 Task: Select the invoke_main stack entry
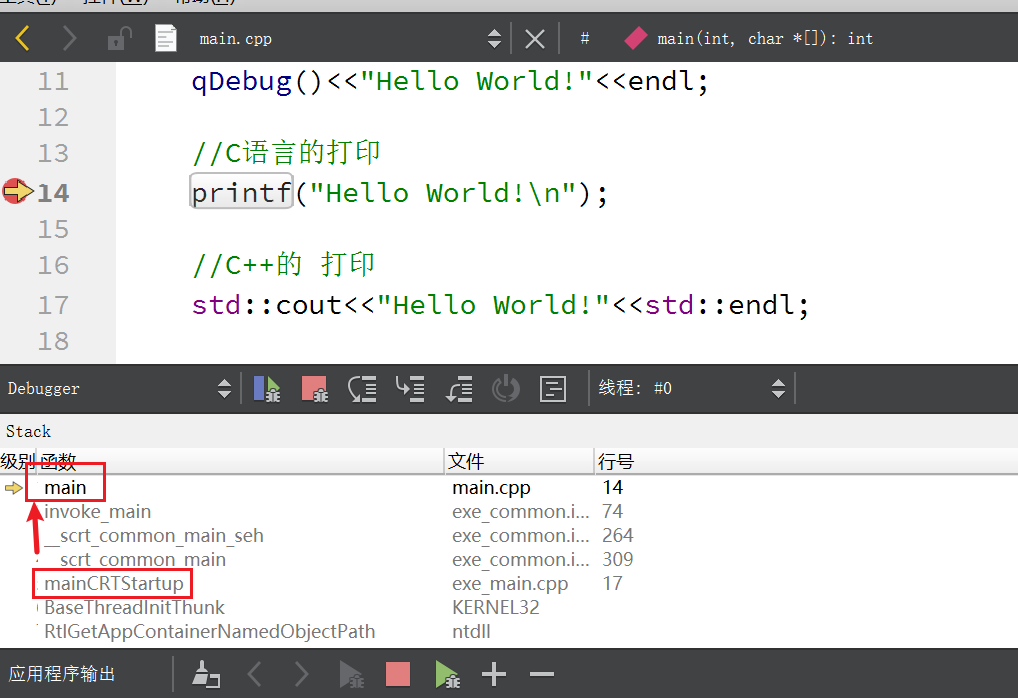tap(96, 511)
